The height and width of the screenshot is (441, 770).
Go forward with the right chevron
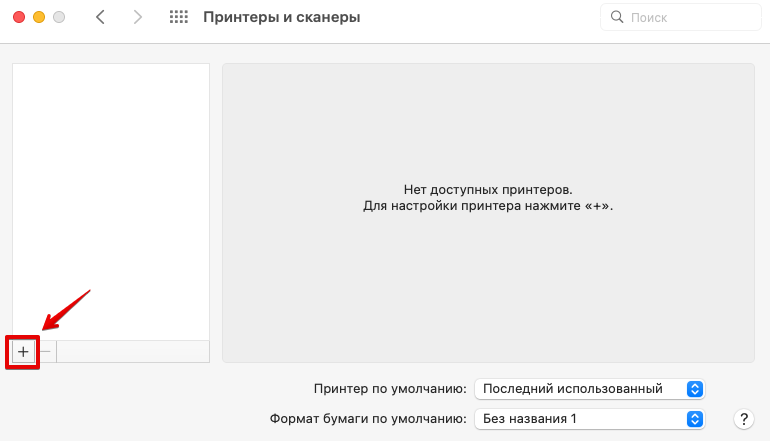pyautogui.click(x=138, y=18)
